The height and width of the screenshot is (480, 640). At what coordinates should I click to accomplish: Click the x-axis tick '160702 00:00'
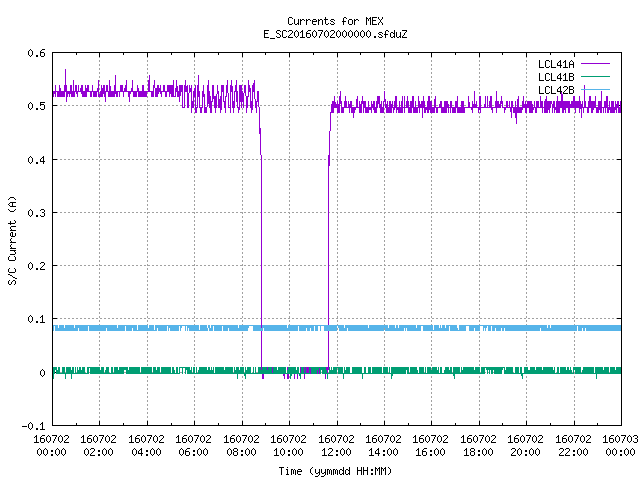click(x=51, y=446)
